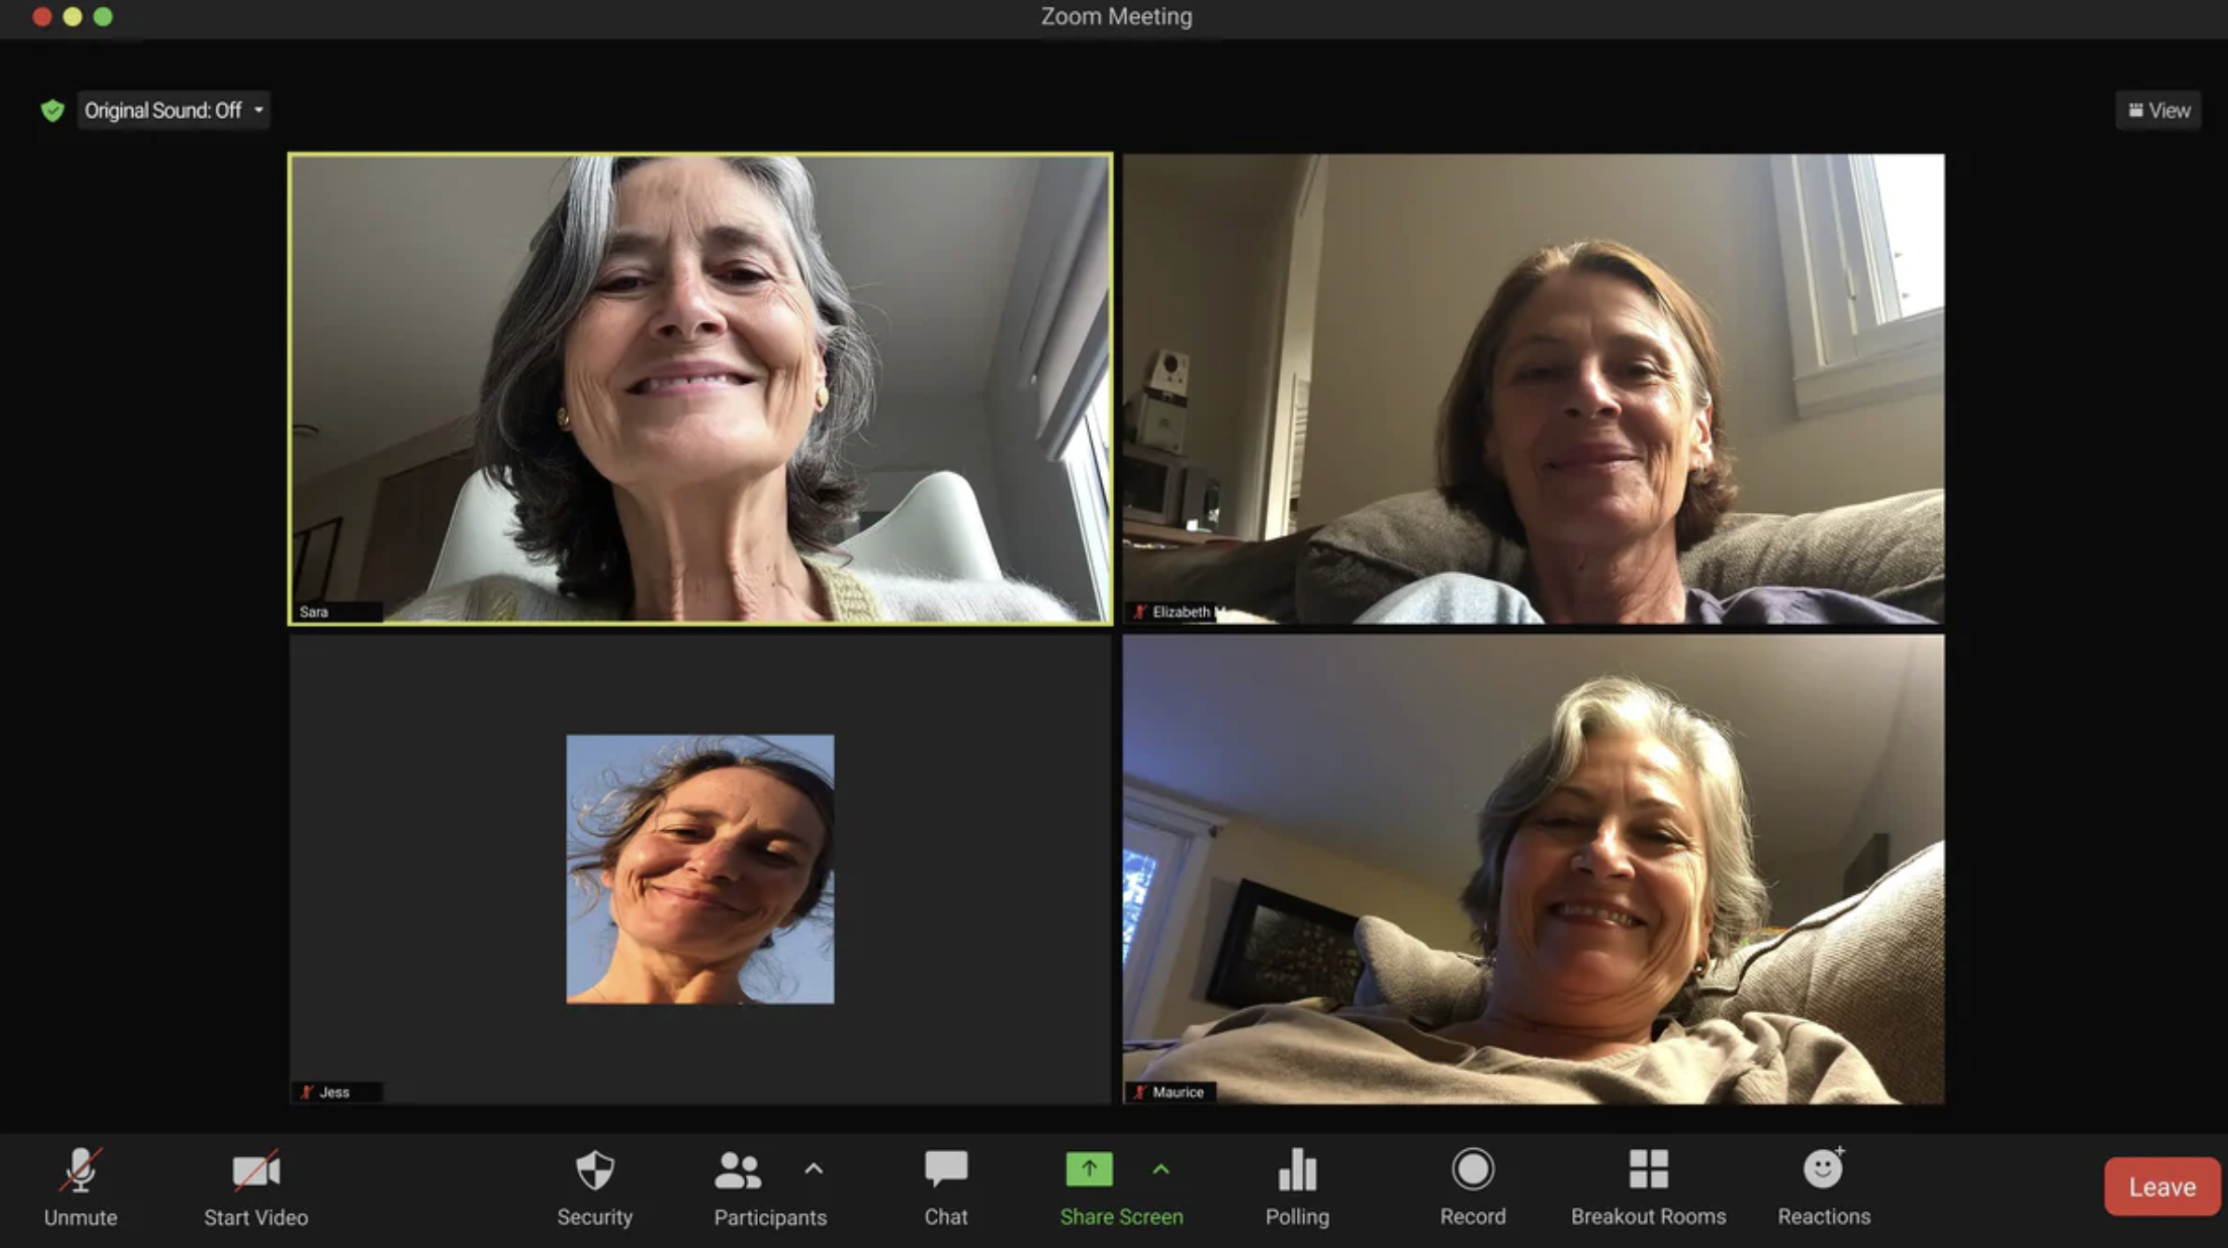Viewport: 2228px width, 1248px height.
Task: Unmute the microphone
Action: click(82, 1185)
